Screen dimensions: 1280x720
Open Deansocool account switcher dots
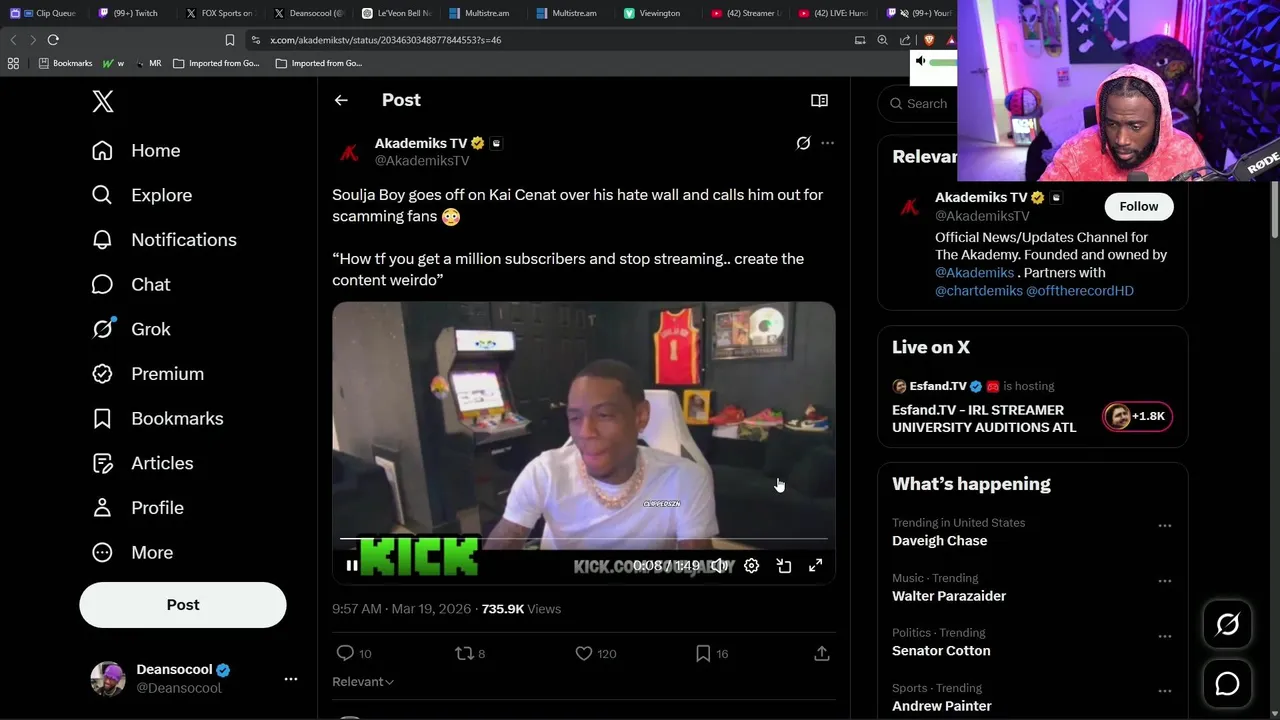click(291, 679)
